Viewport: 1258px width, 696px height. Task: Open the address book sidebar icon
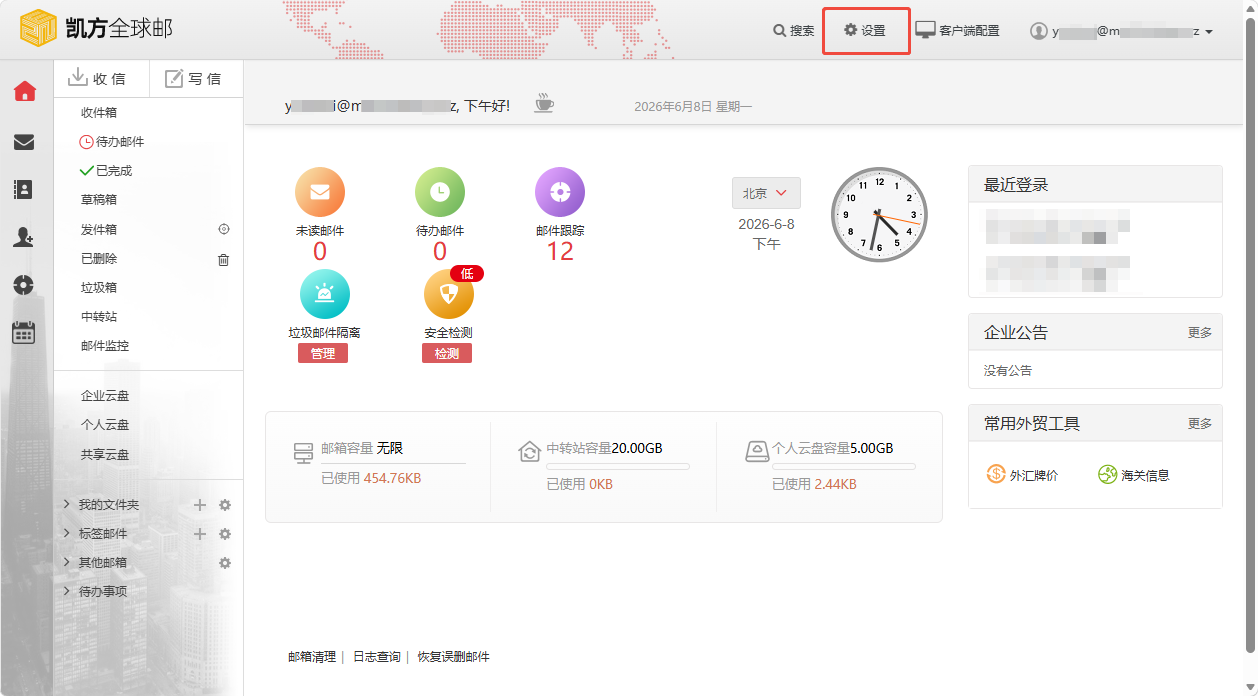[x=24, y=189]
